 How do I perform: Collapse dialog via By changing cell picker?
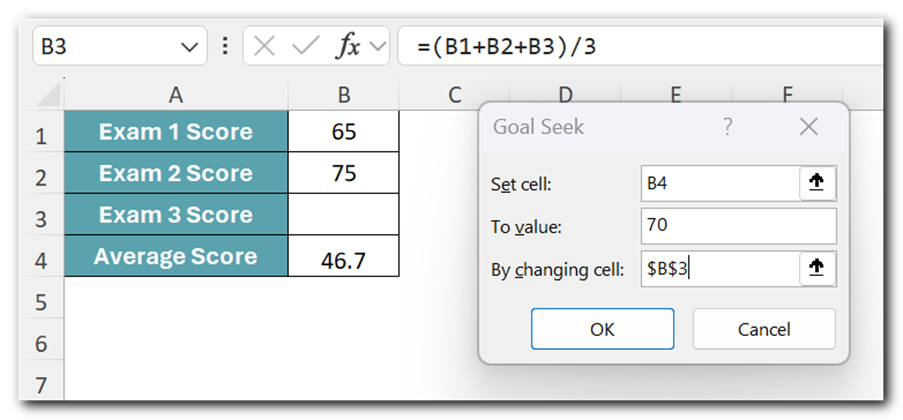818,268
